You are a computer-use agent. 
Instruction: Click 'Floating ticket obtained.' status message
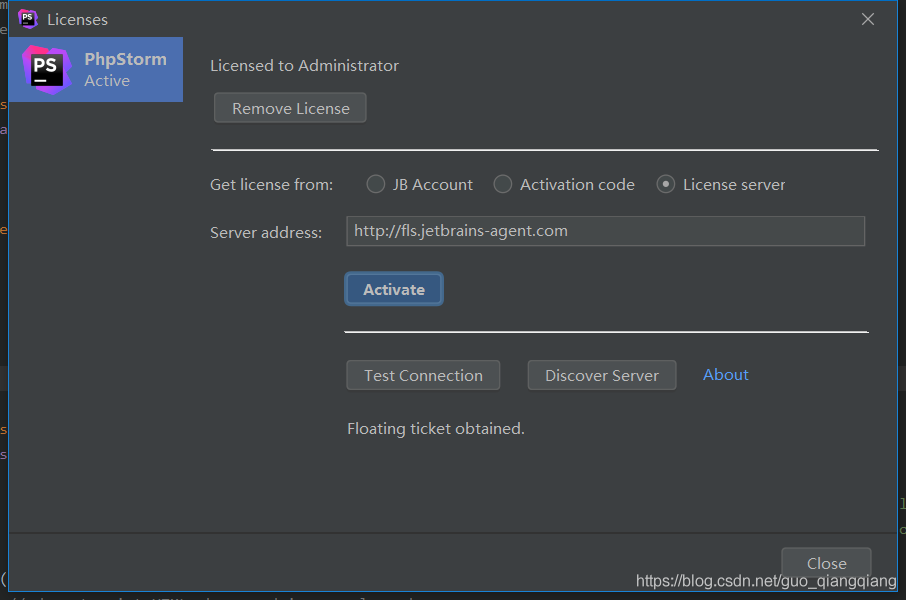pos(436,429)
